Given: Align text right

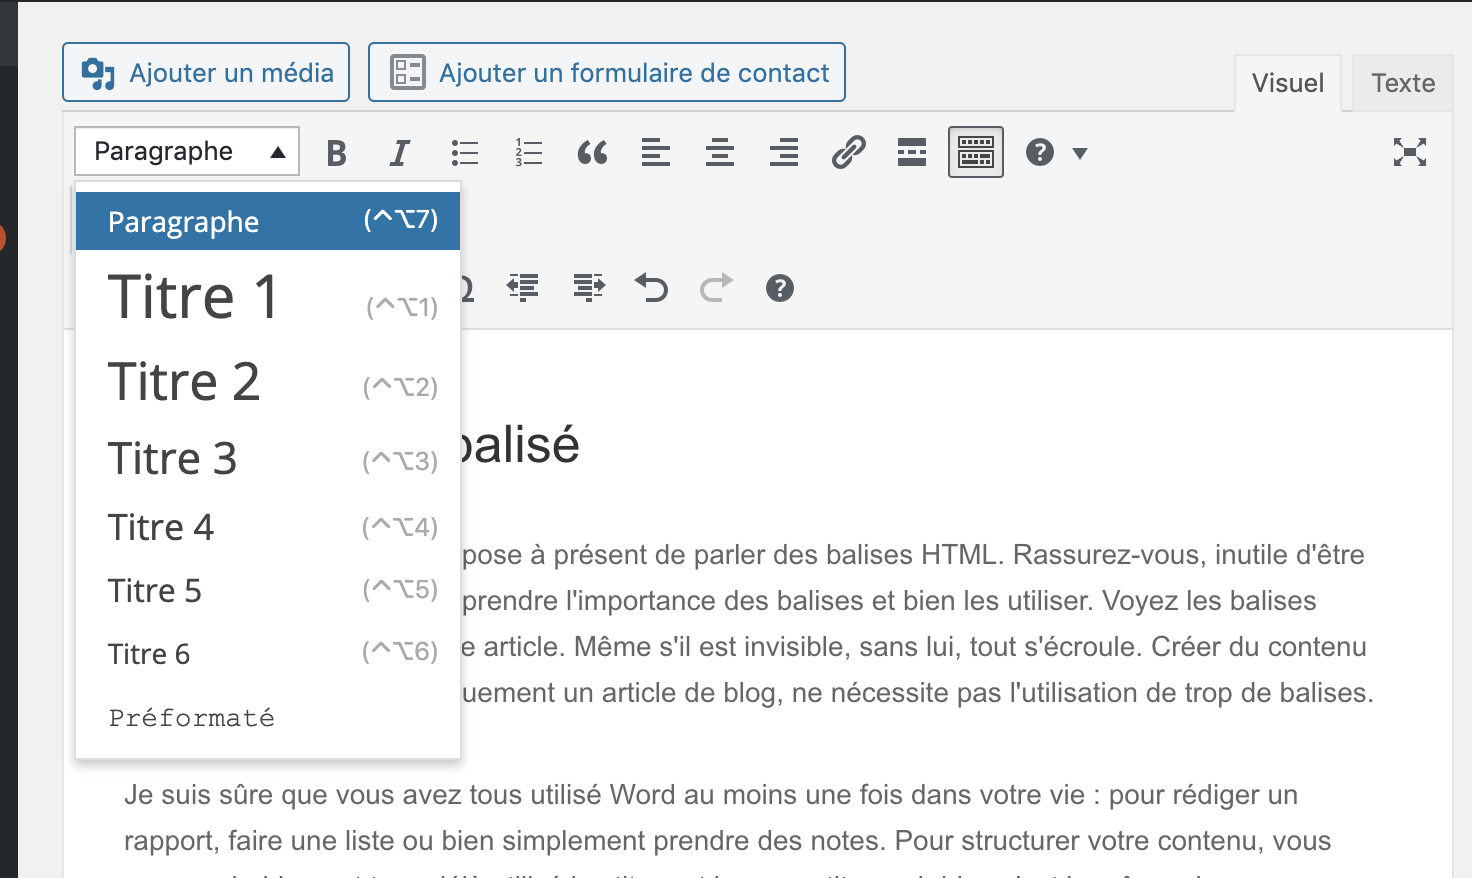Looking at the screenshot, I should point(784,153).
